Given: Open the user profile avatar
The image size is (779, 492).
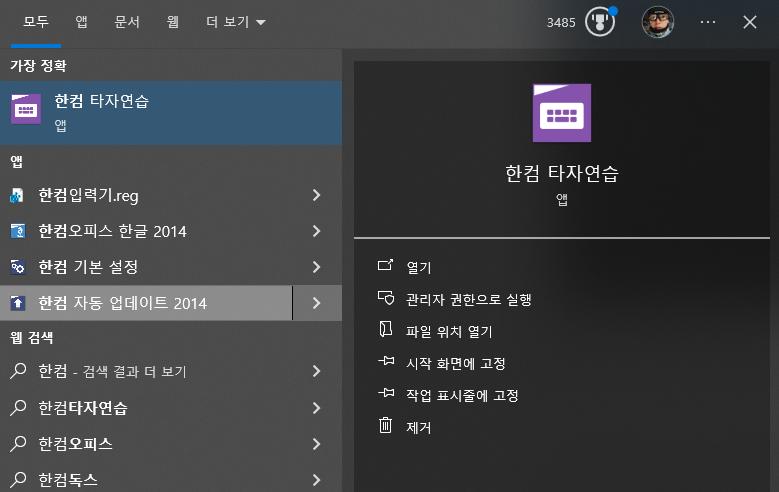Looking at the screenshot, I should click(658, 22).
